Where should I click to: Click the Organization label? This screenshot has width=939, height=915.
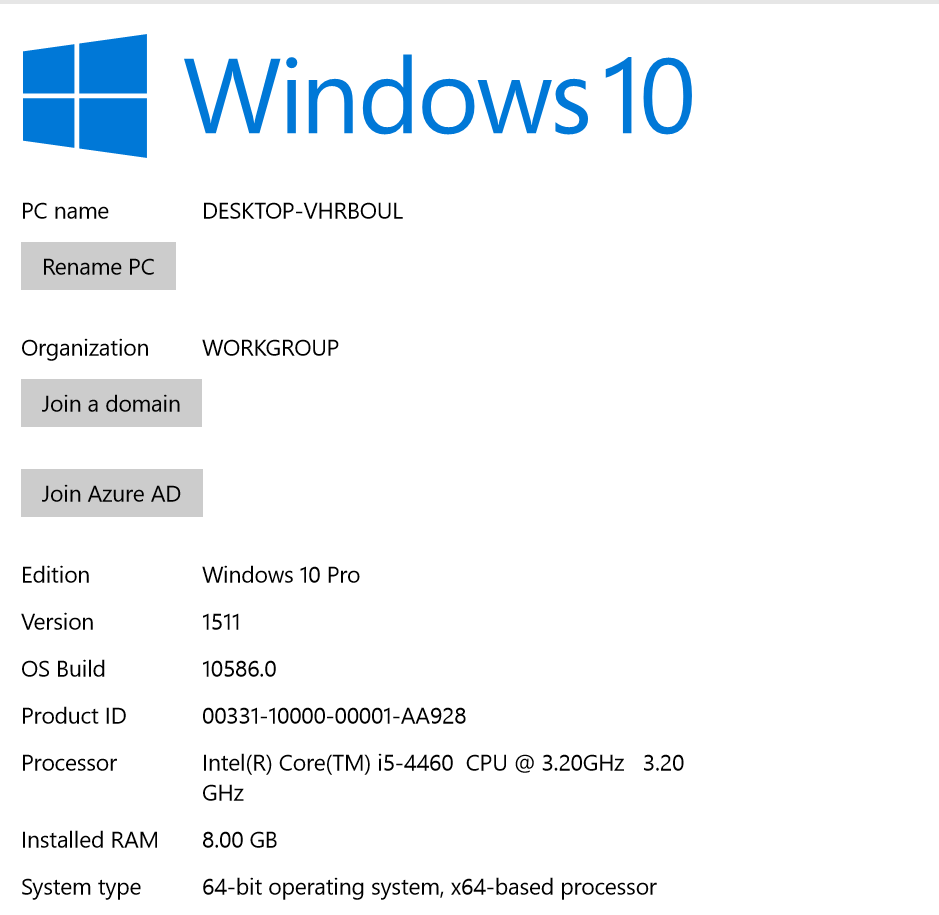(x=85, y=349)
